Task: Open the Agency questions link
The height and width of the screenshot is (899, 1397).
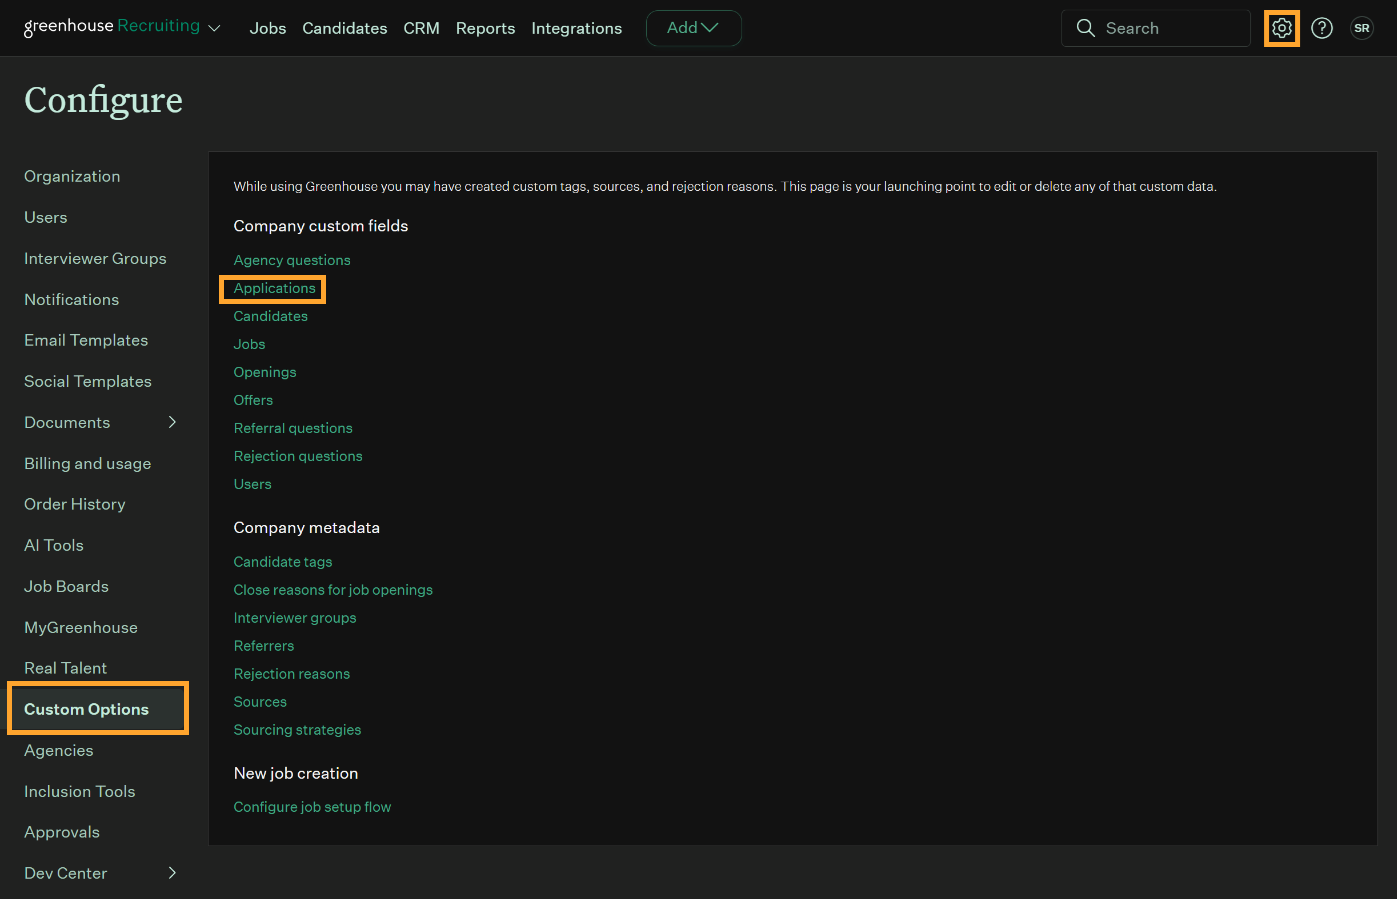Action: (x=292, y=260)
